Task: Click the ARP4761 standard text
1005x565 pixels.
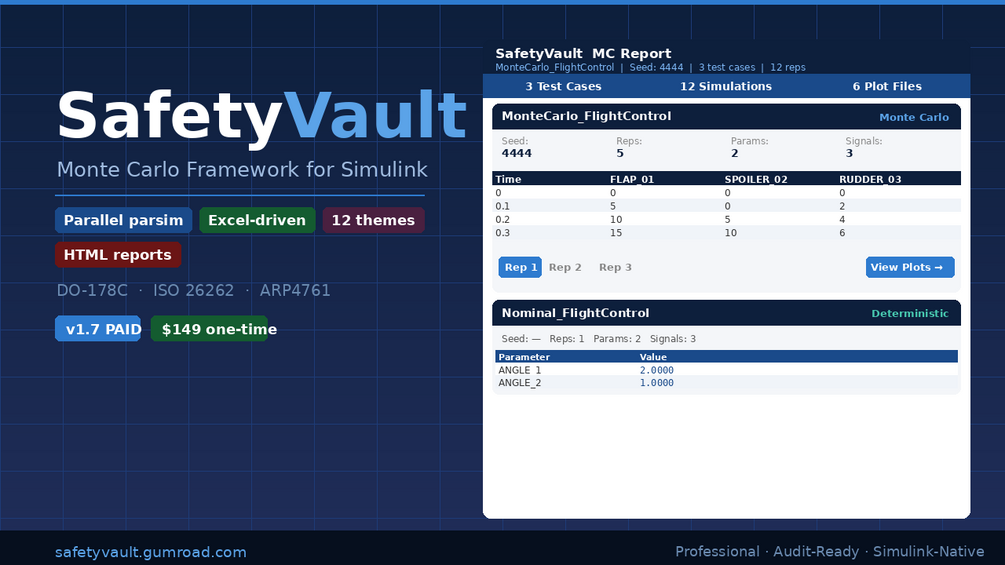Action: click(x=295, y=291)
